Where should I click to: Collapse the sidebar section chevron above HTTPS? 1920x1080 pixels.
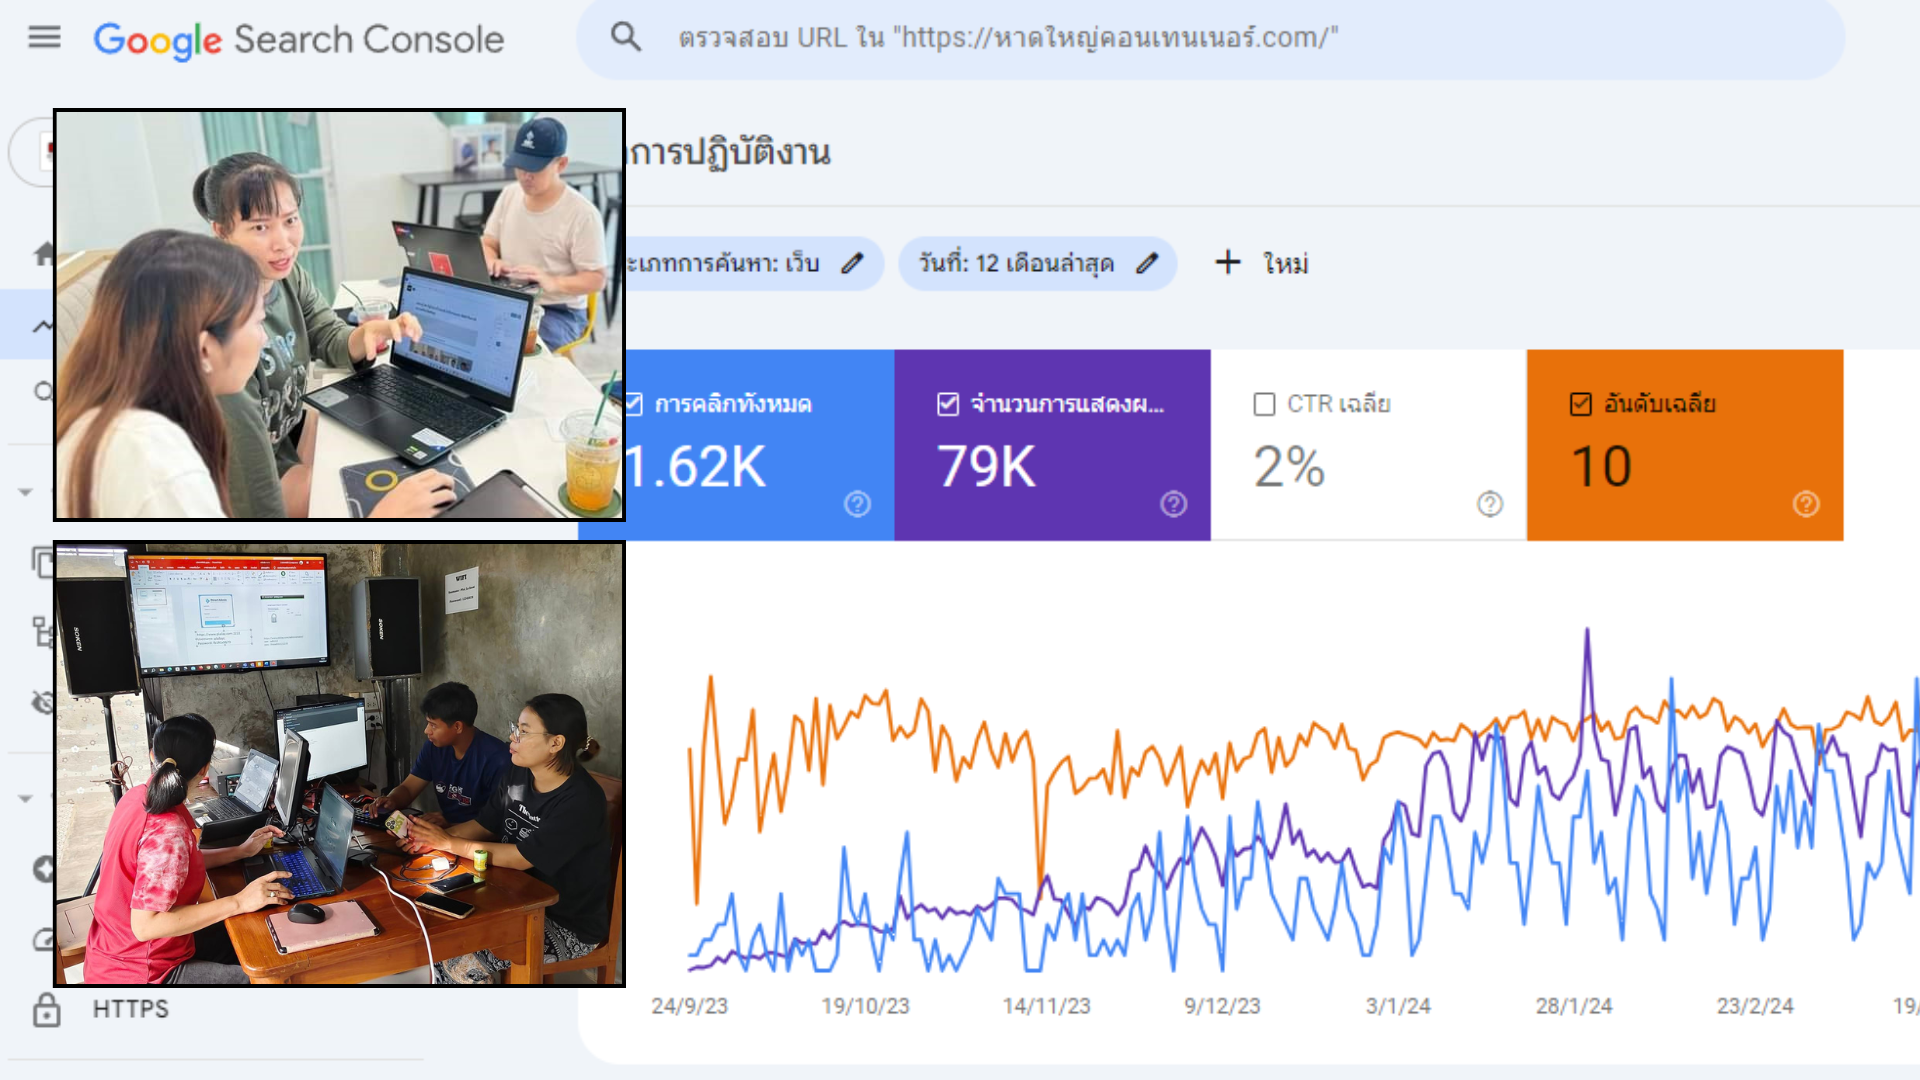26,798
